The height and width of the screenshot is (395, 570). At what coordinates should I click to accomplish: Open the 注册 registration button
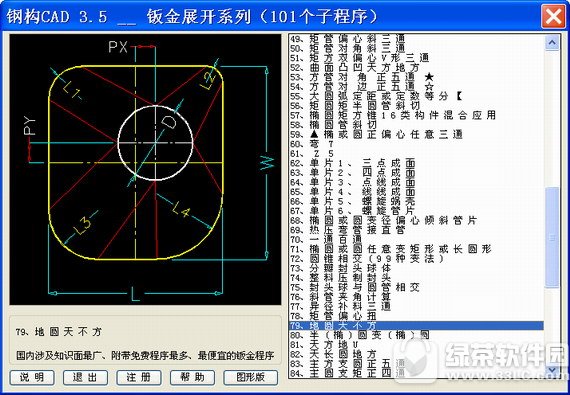pos(139,378)
